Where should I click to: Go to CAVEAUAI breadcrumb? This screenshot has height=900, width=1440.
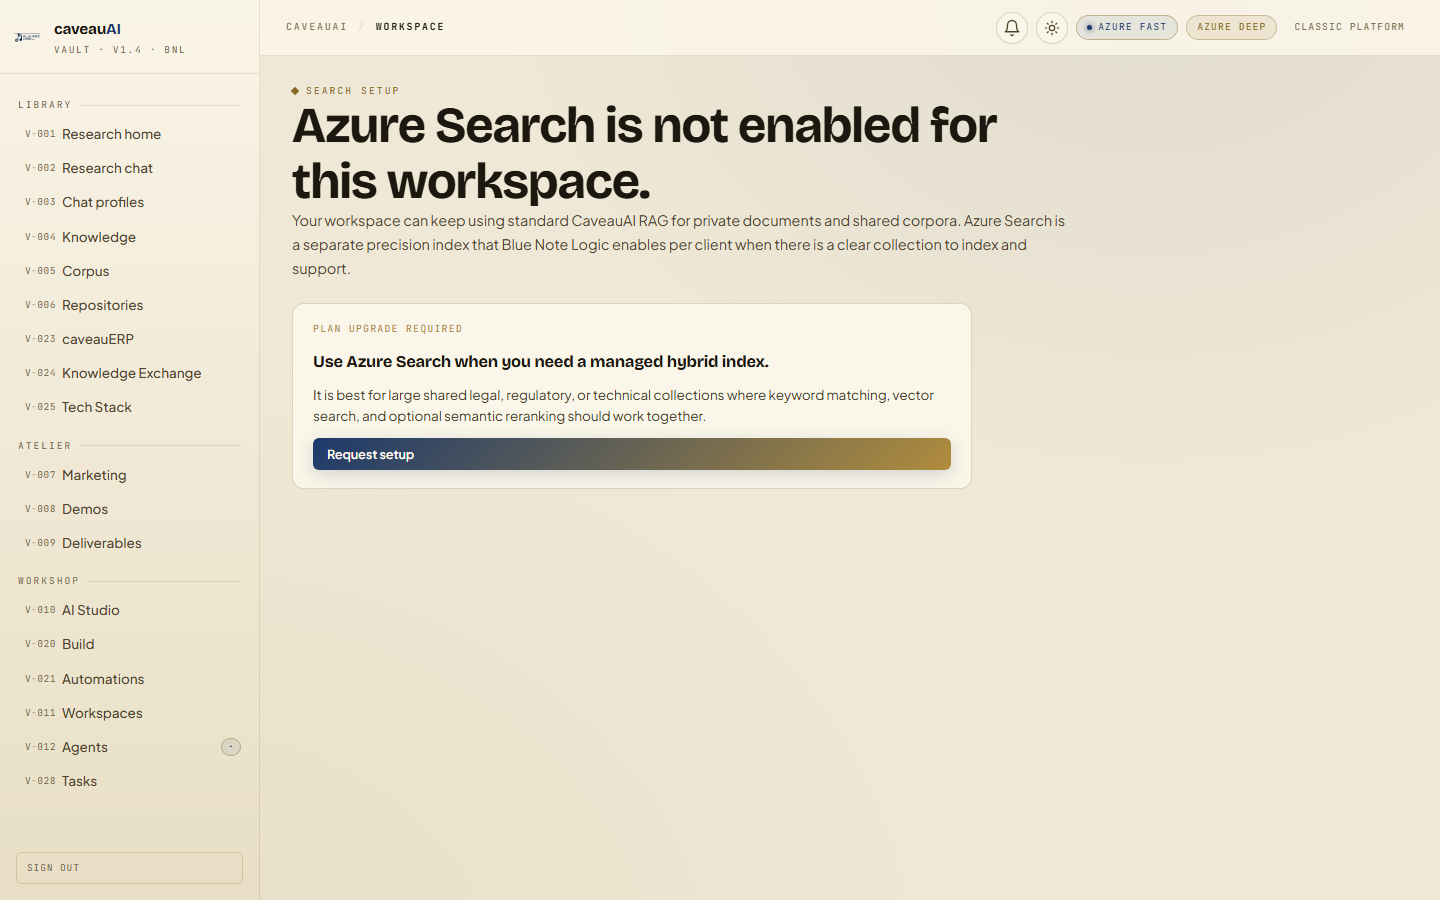coord(317,27)
